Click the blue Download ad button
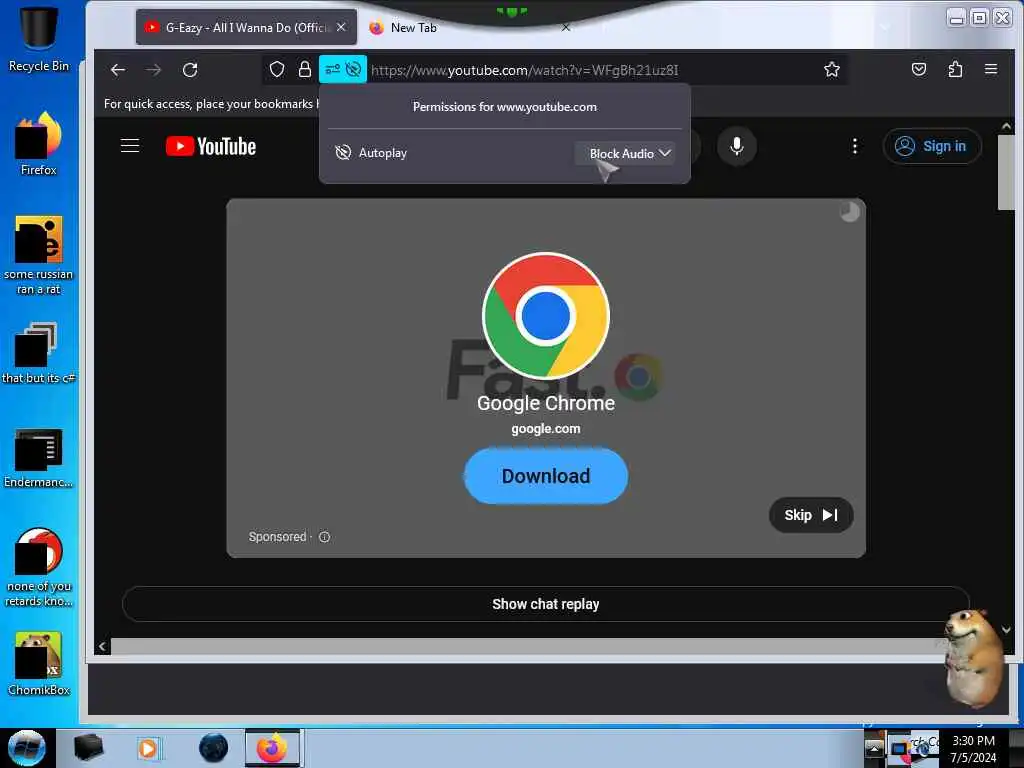The image size is (1024, 768). (x=546, y=476)
